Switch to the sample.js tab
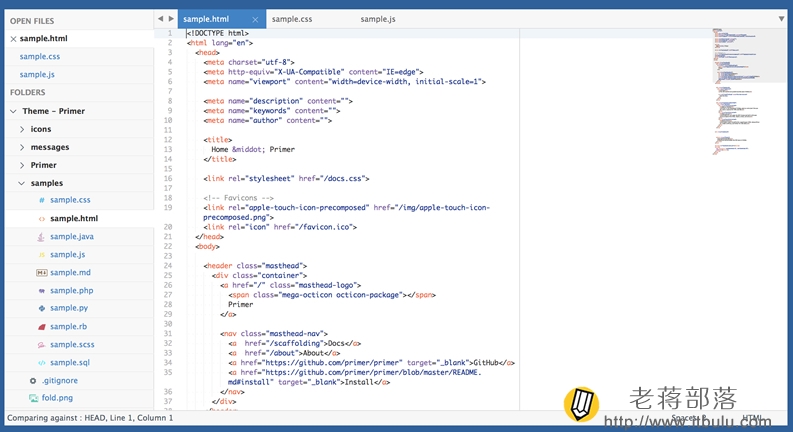The width and height of the screenshot is (793, 432). click(x=378, y=19)
